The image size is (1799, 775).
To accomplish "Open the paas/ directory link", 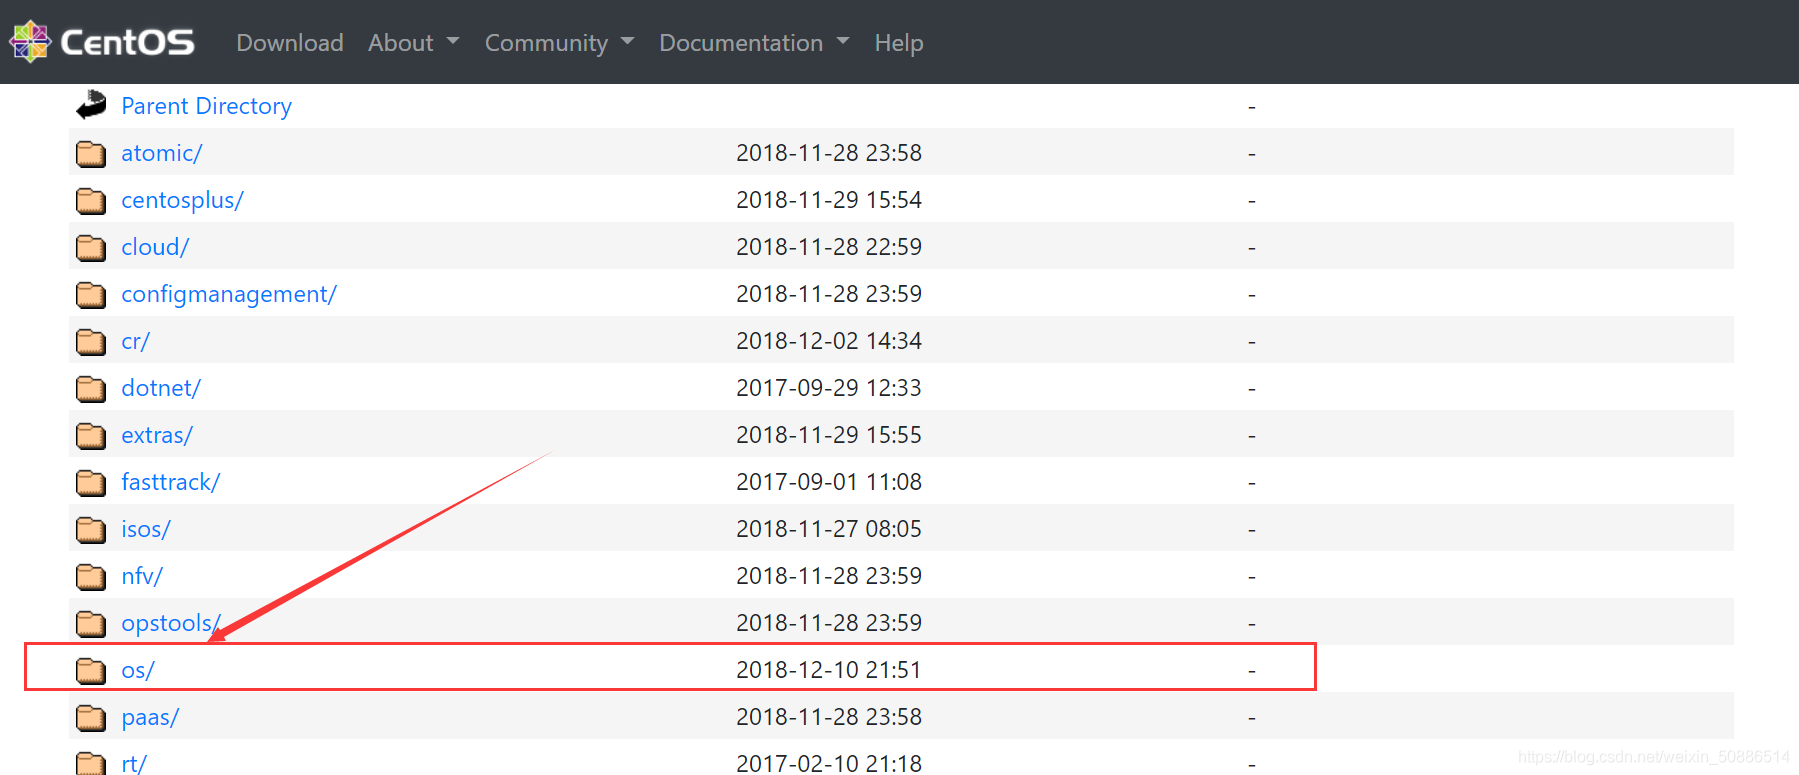I will [150, 717].
